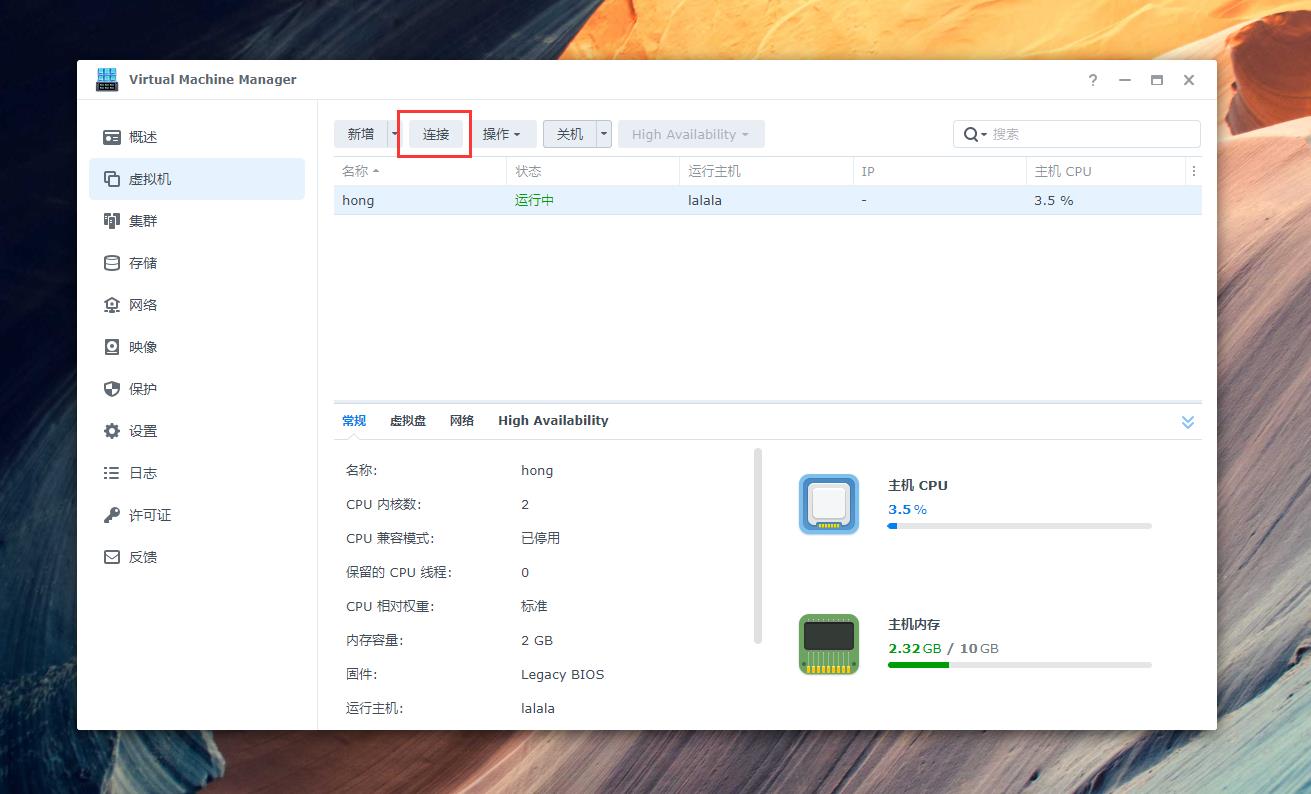Switch to the 虚拟盘 tab
This screenshot has height=794, width=1311.
click(x=406, y=420)
